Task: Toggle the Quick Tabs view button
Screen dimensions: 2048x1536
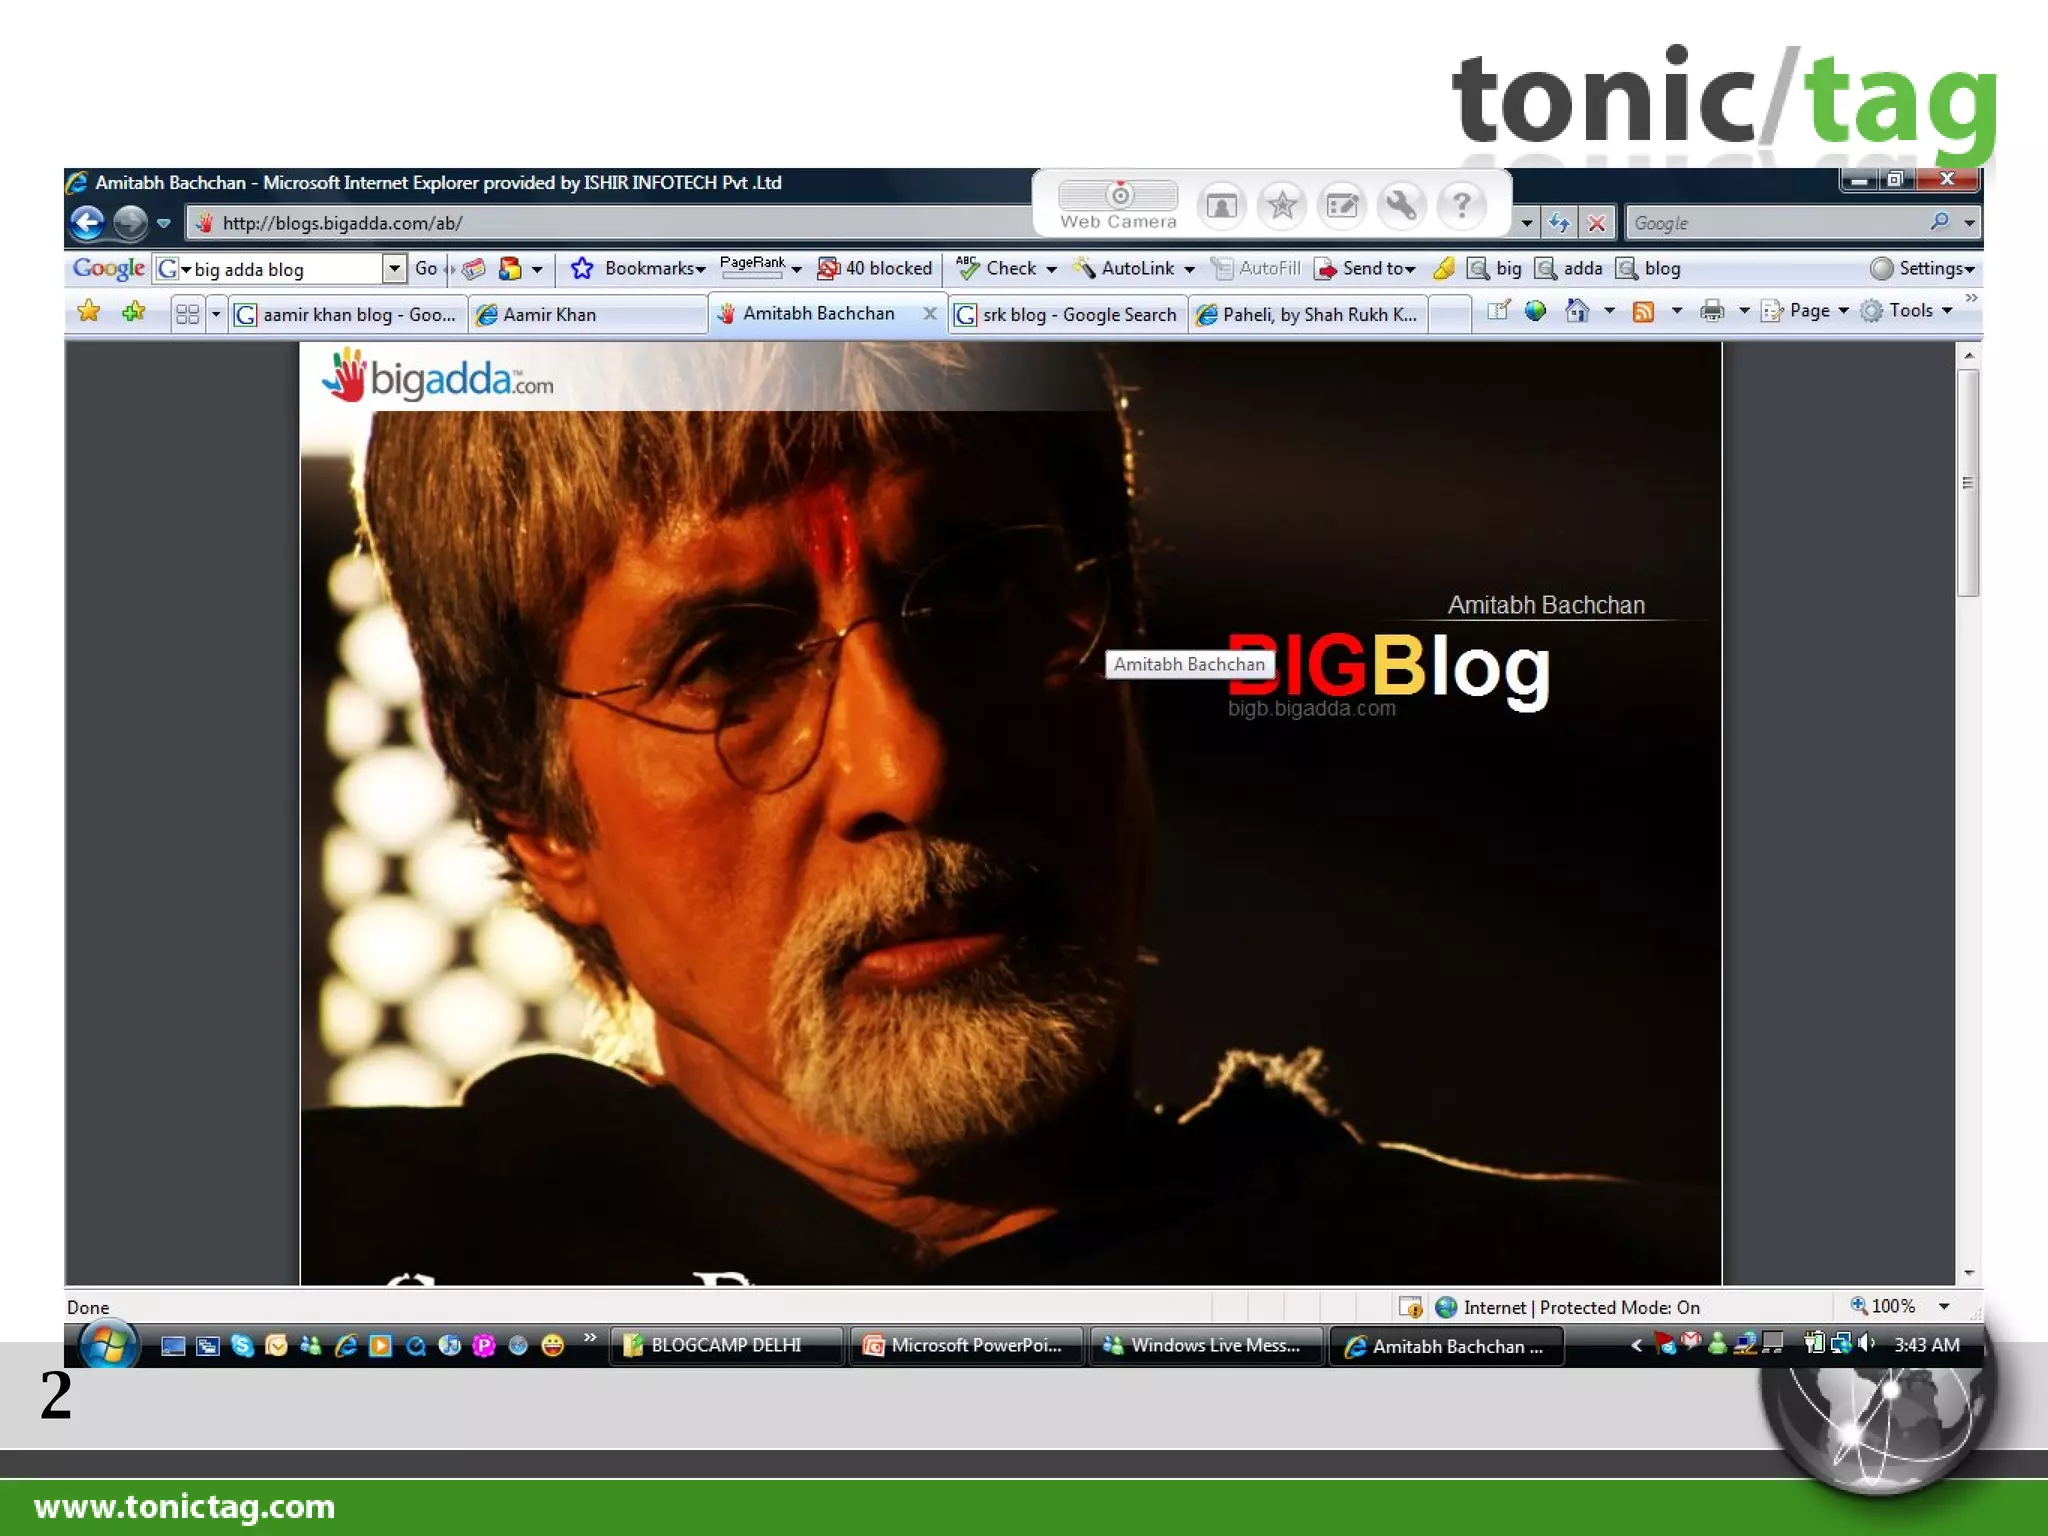Action: point(187,314)
